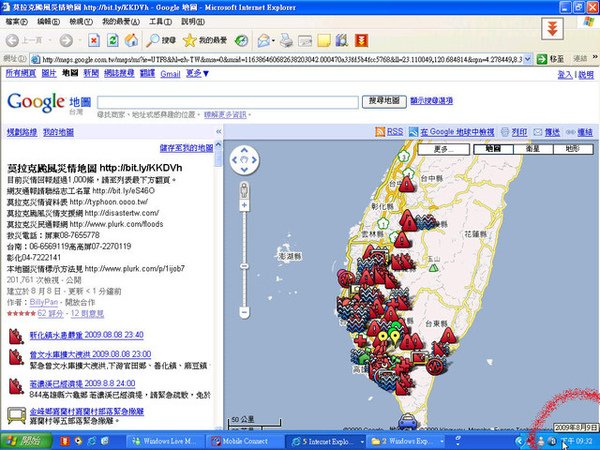Select the 地圖 map type button
600x450 pixels.
493,149
